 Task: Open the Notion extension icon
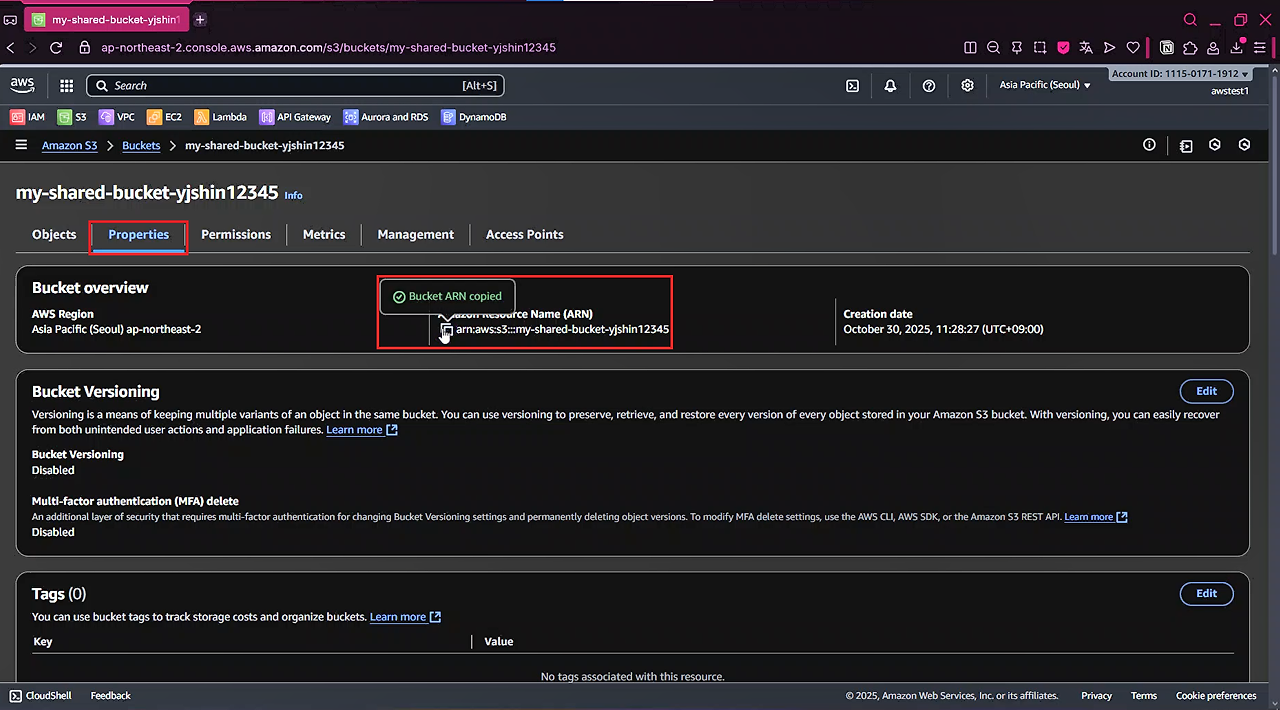click(x=1167, y=47)
